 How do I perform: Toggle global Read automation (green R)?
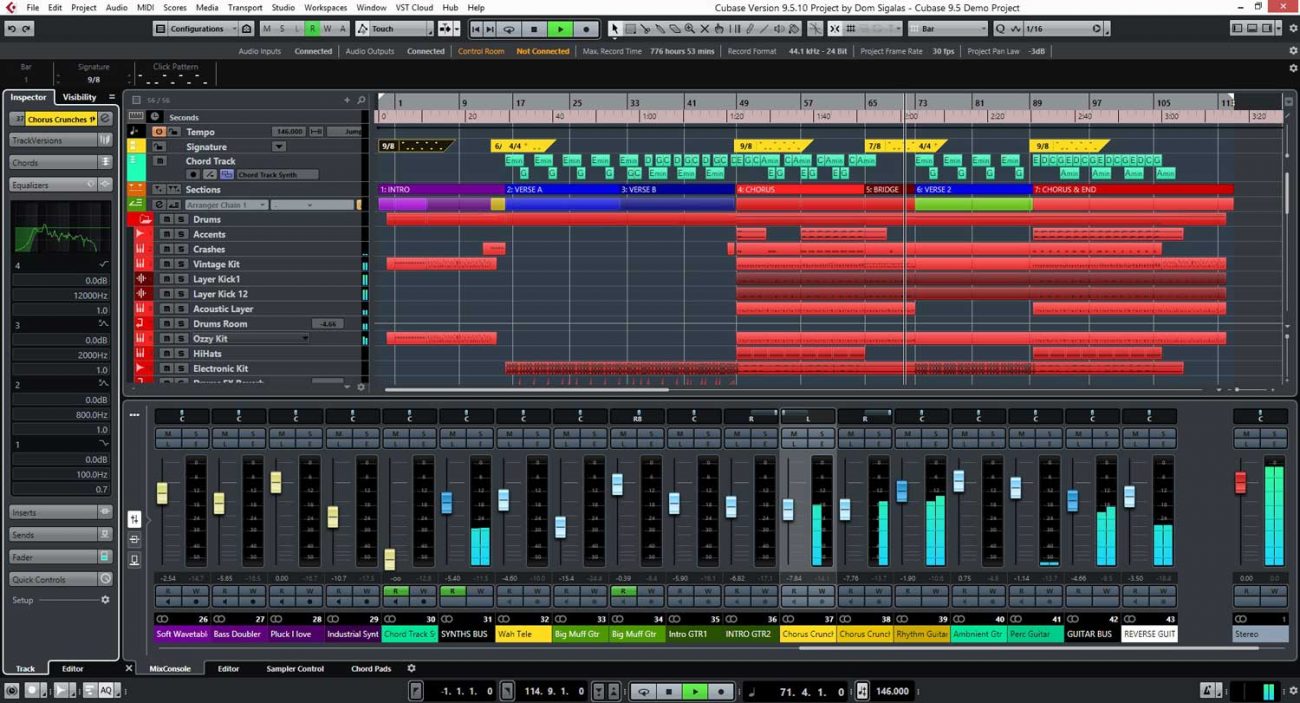coord(313,29)
